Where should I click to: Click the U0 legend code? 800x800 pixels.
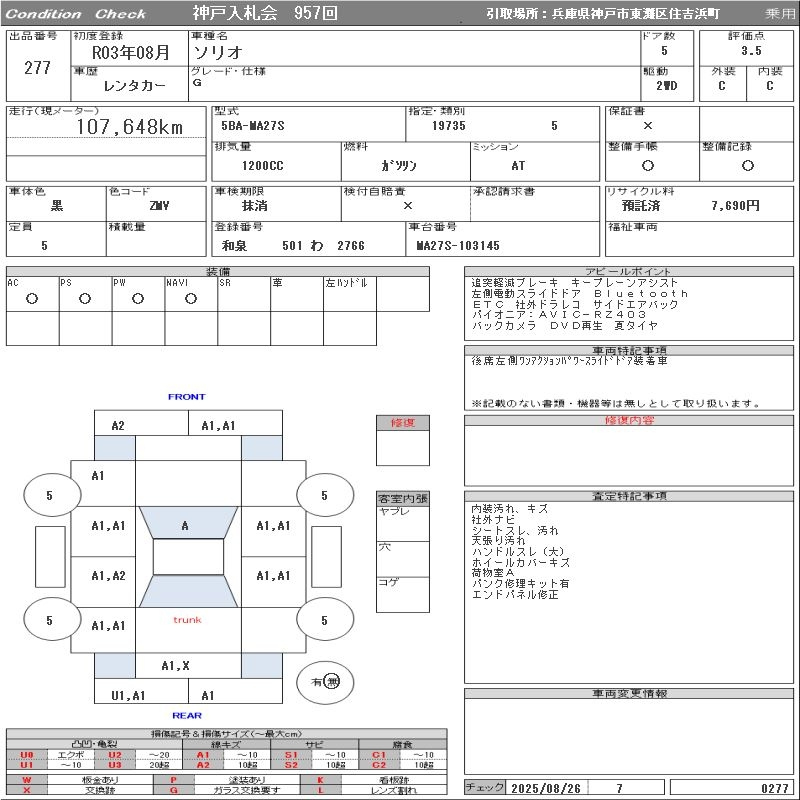tap(27, 755)
